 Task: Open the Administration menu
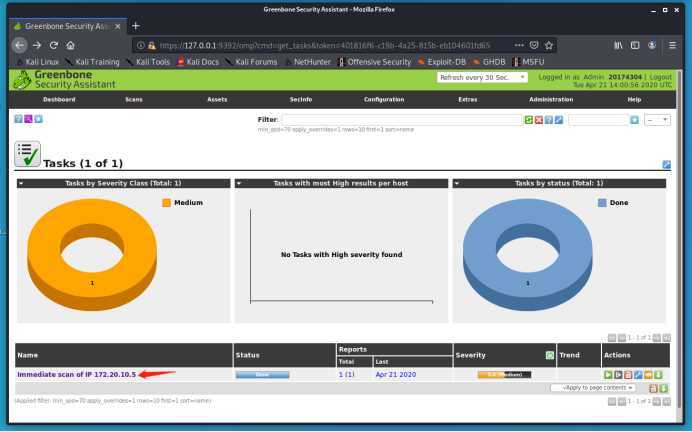pos(551,100)
